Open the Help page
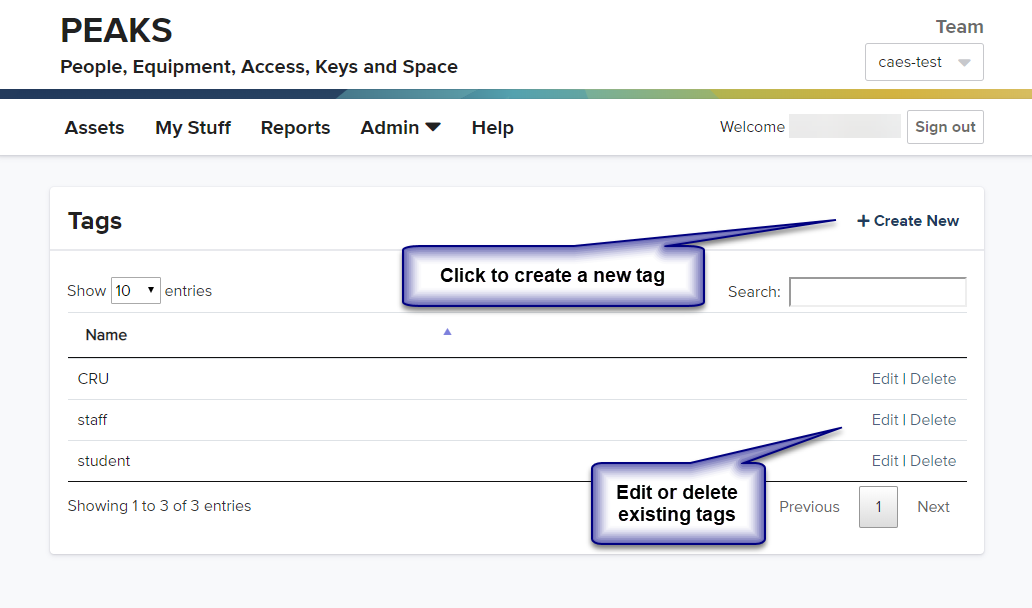The image size is (1032, 608). click(x=492, y=128)
